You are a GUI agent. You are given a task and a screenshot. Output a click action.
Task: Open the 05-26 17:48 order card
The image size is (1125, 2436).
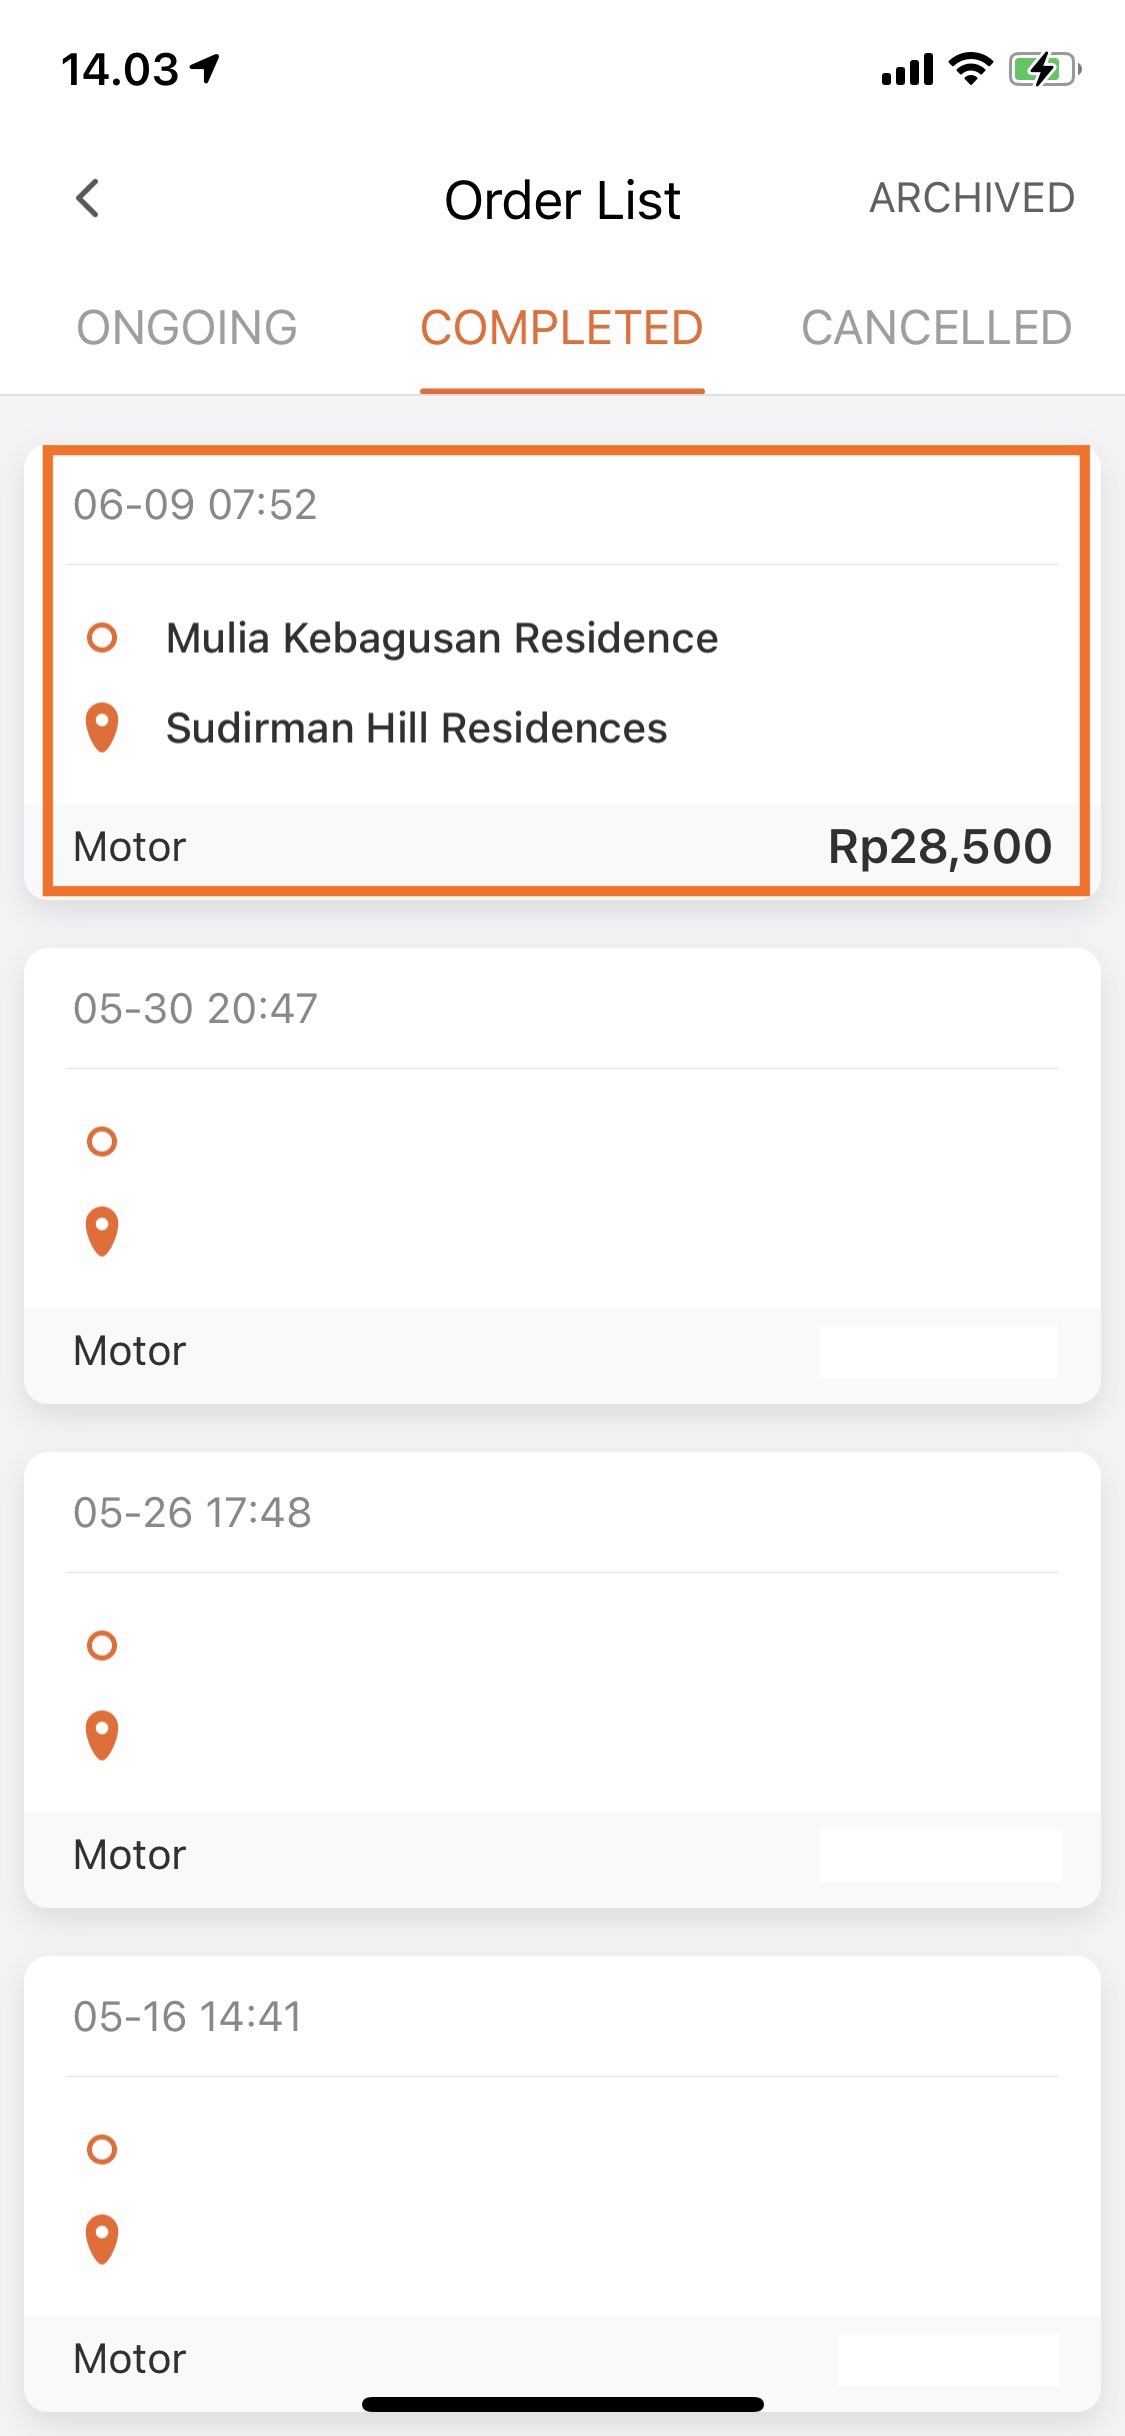point(562,1680)
